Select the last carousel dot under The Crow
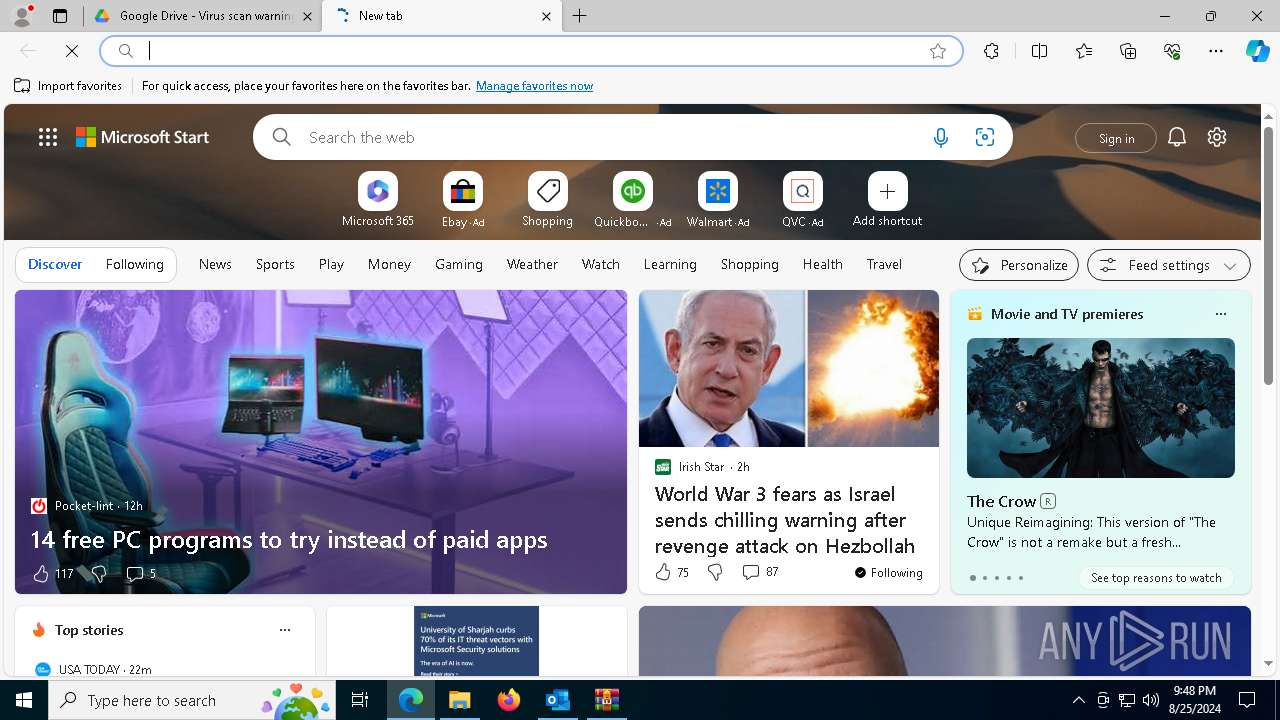Viewport: 1280px width, 720px height. (x=1020, y=578)
